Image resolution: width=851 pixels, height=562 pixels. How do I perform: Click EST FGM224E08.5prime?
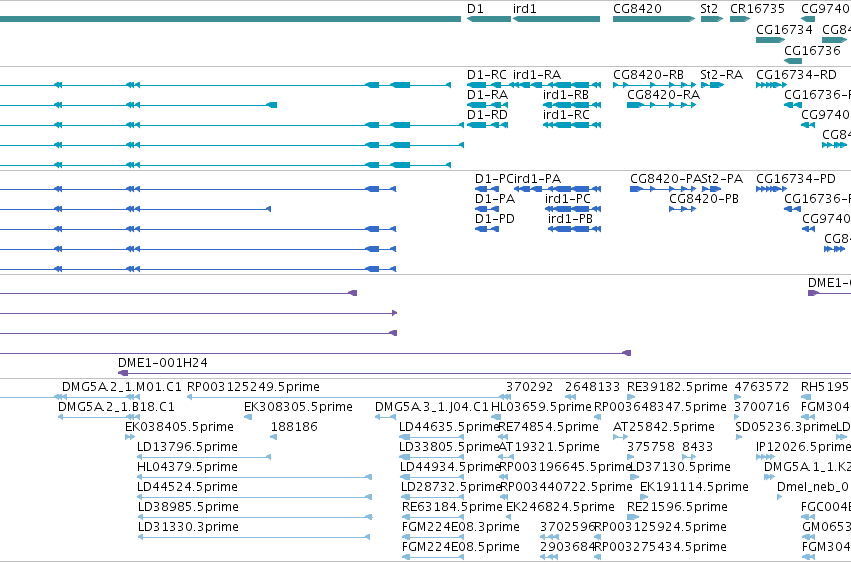pyautogui.click(x=461, y=548)
